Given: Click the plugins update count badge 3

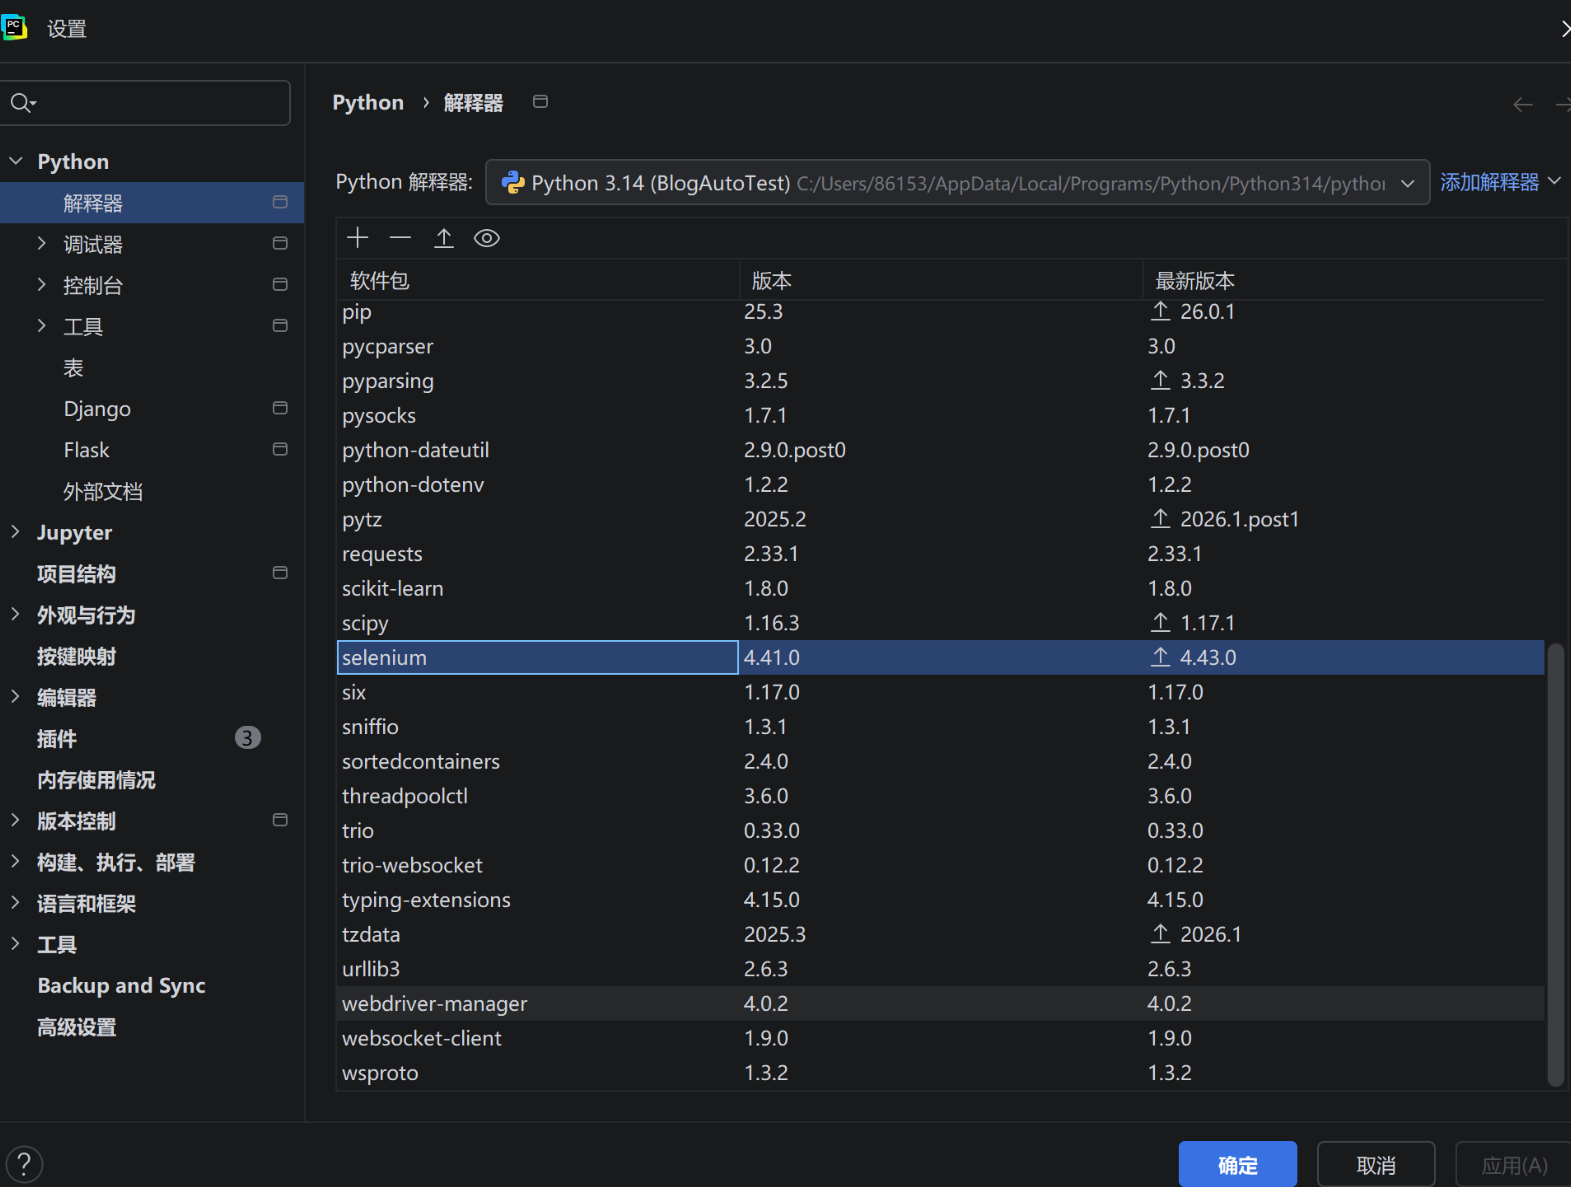Looking at the screenshot, I should tap(248, 738).
